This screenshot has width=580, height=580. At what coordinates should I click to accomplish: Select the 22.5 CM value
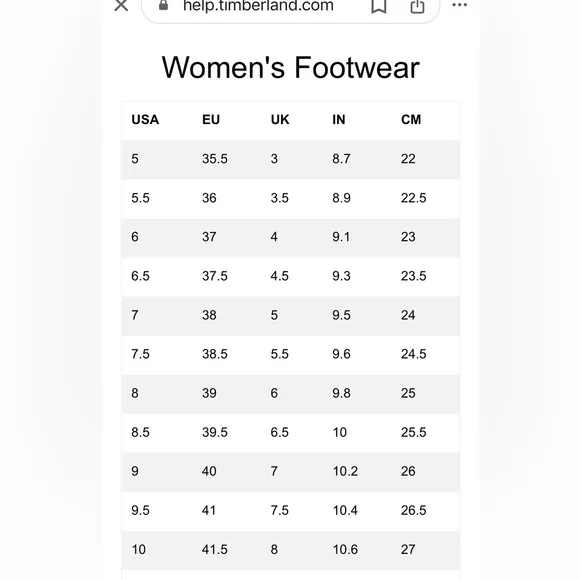(414, 198)
